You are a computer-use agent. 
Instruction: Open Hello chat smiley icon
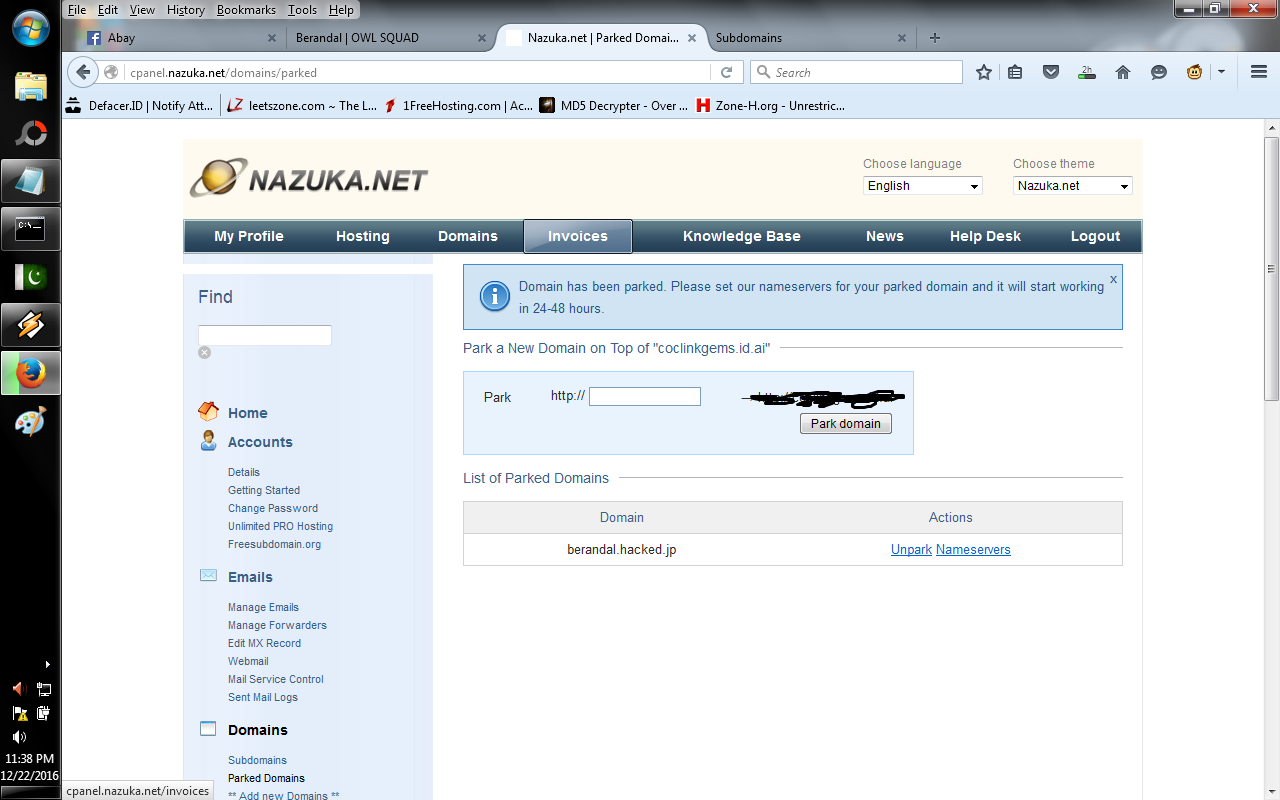(x=1159, y=72)
